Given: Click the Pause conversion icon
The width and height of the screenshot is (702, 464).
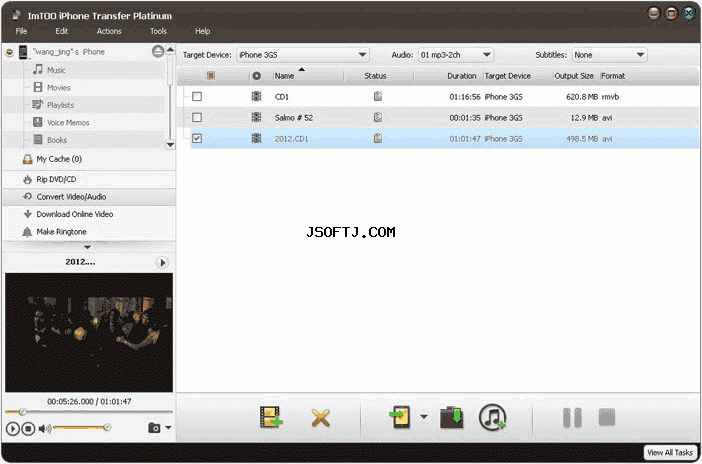Looking at the screenshot, I should tap(572, 417).
